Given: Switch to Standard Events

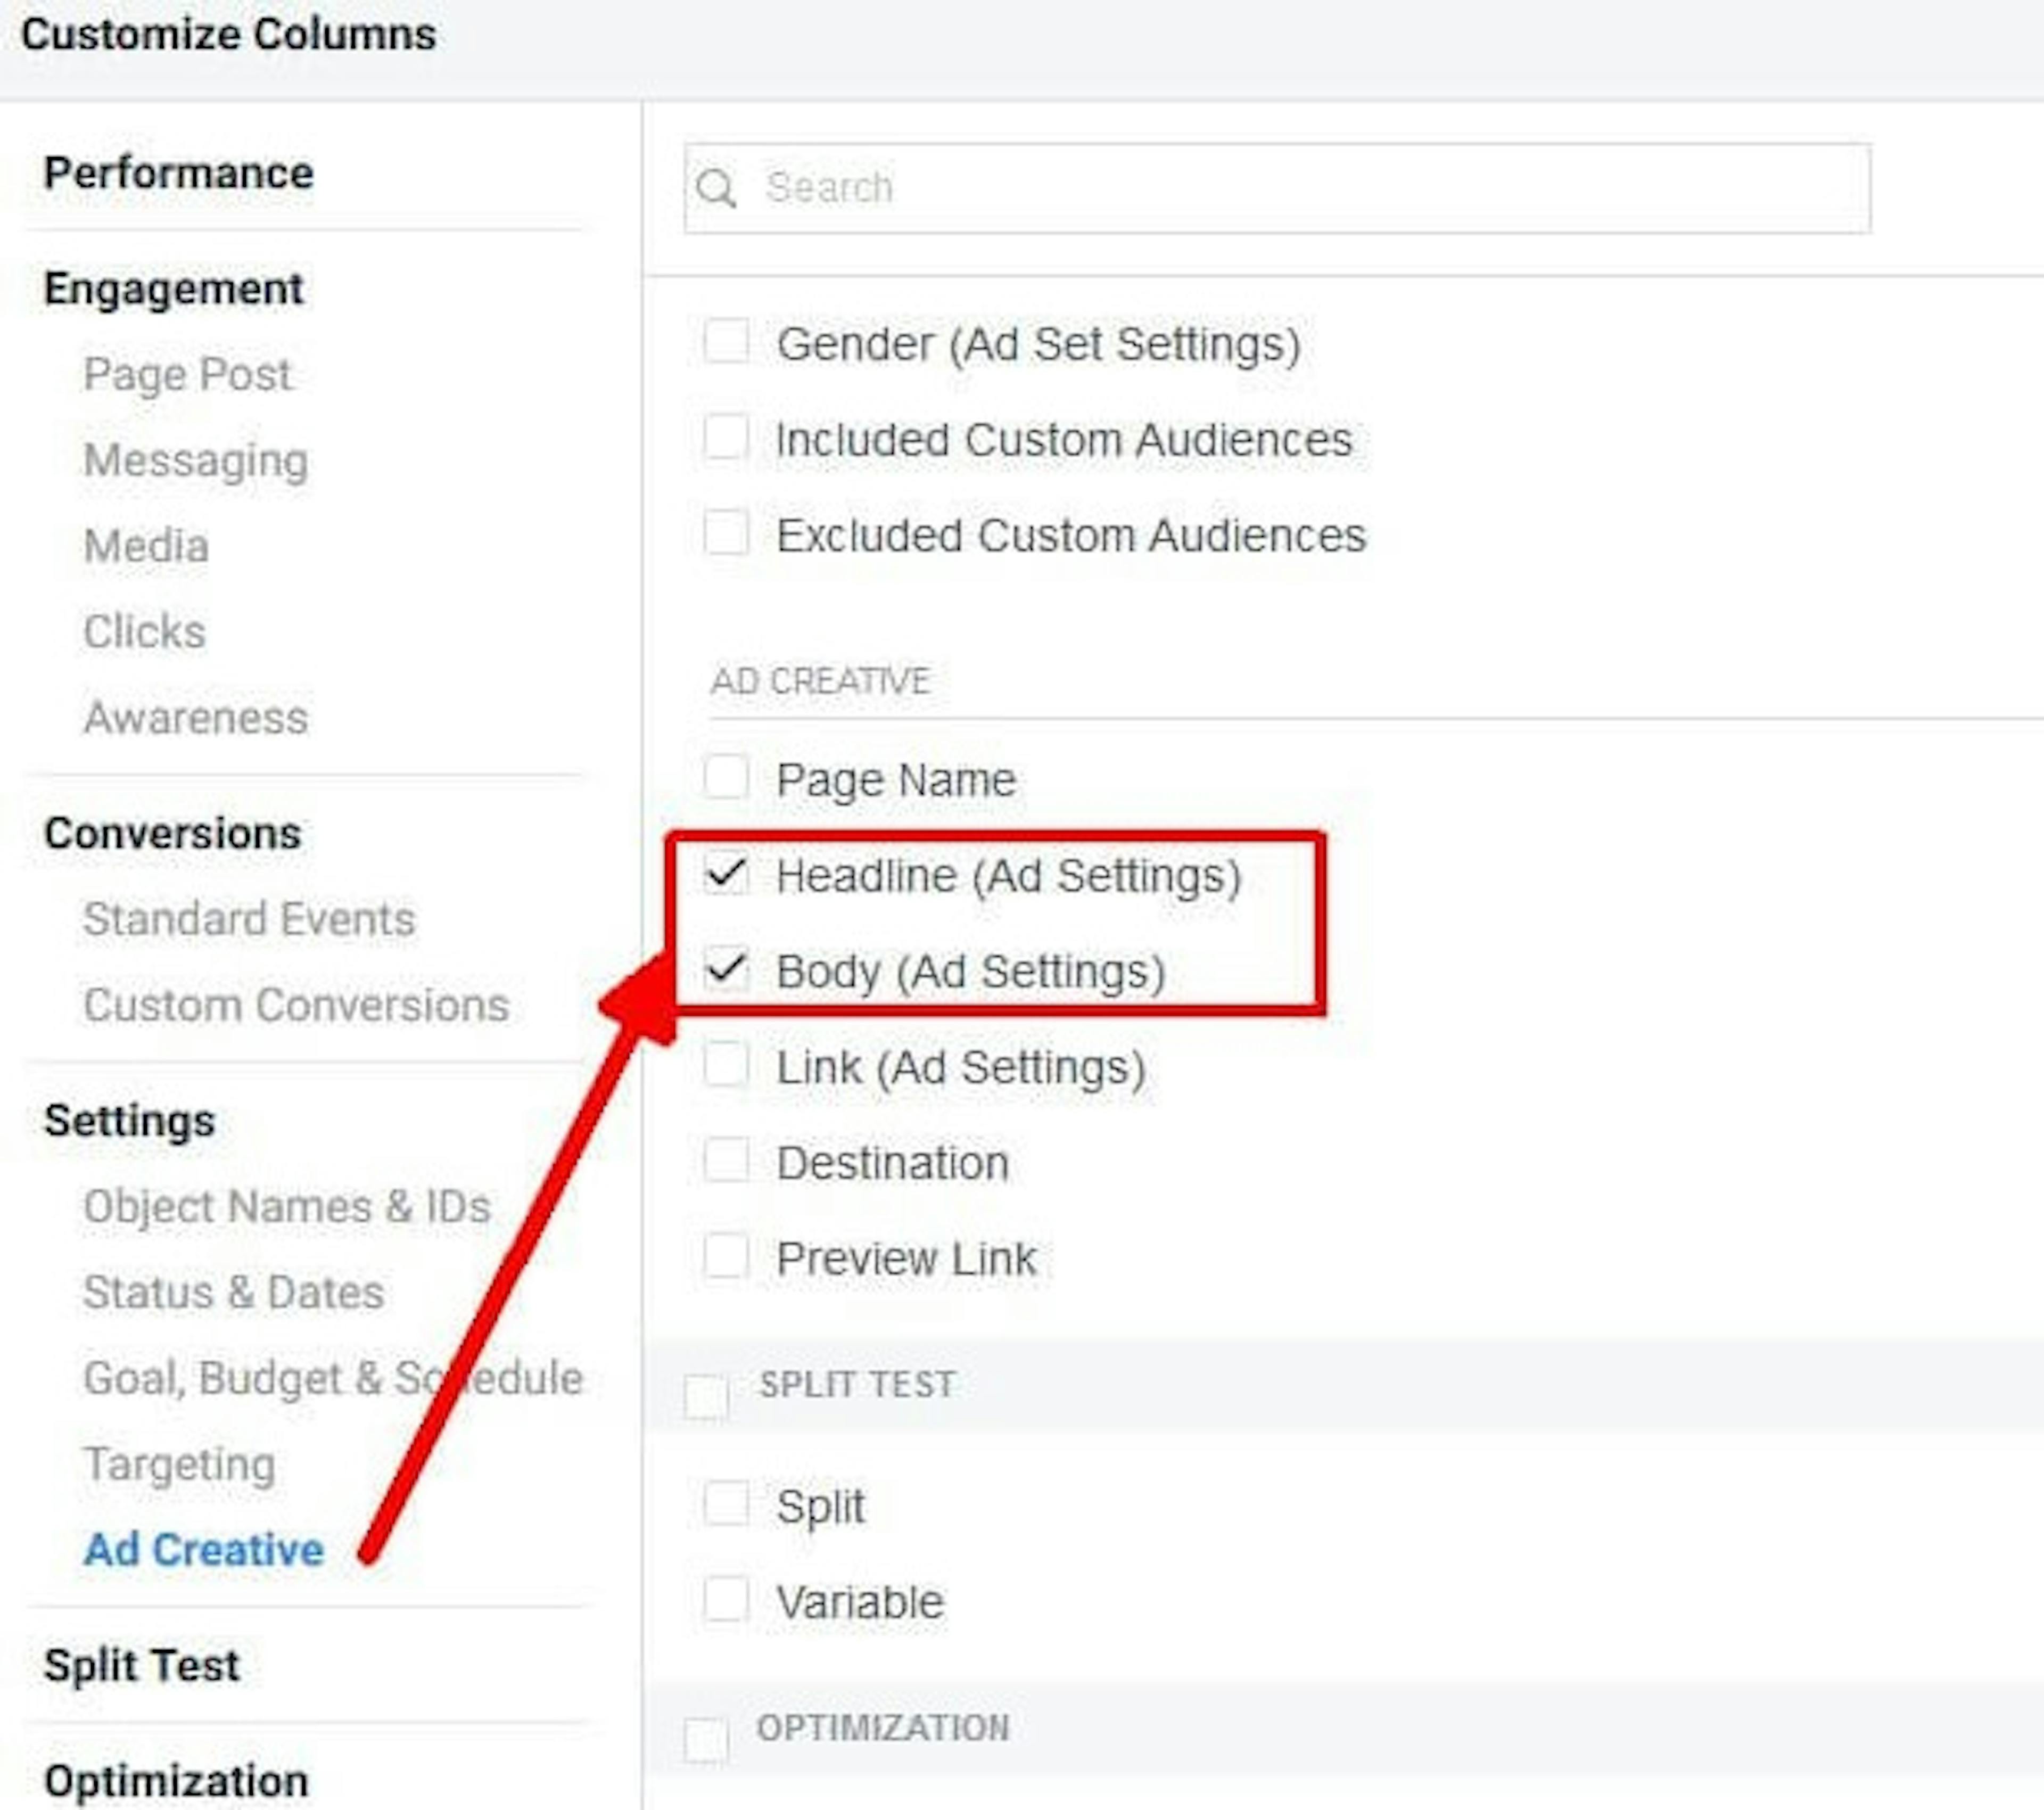Looking at the screenshot, I should [250, 919].
